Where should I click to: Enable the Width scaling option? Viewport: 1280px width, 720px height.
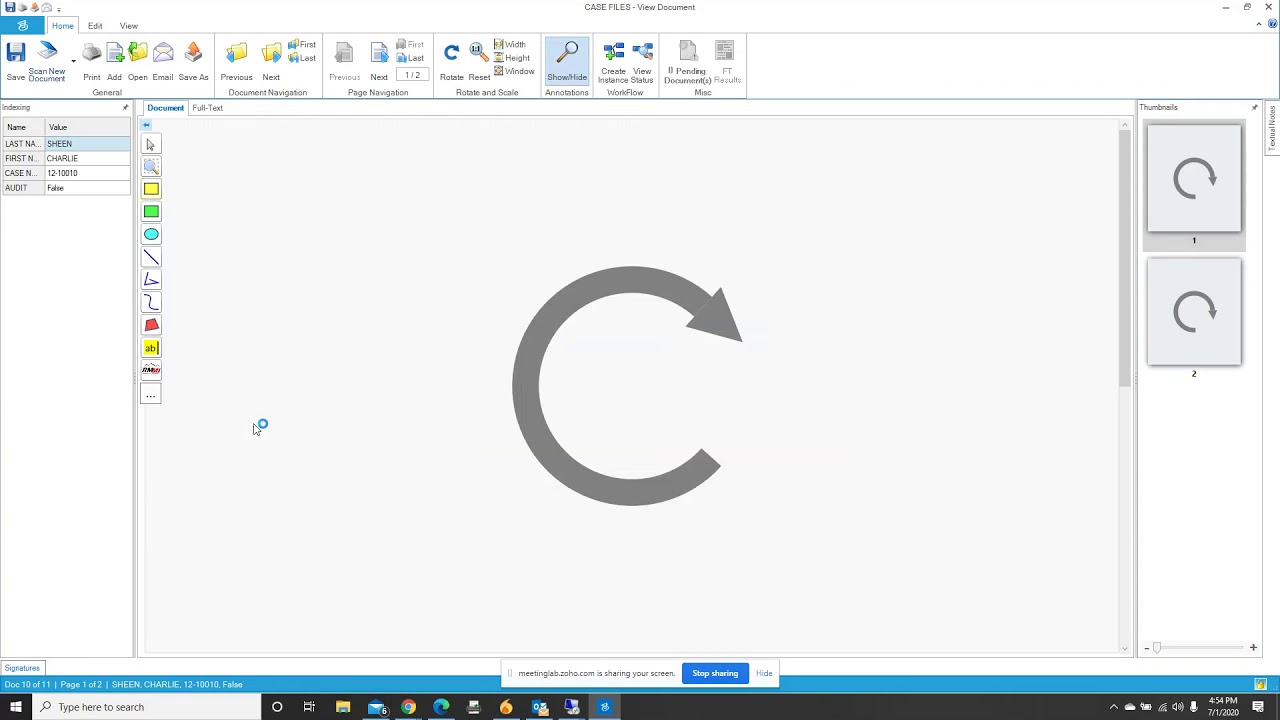(x=510, y=44)
